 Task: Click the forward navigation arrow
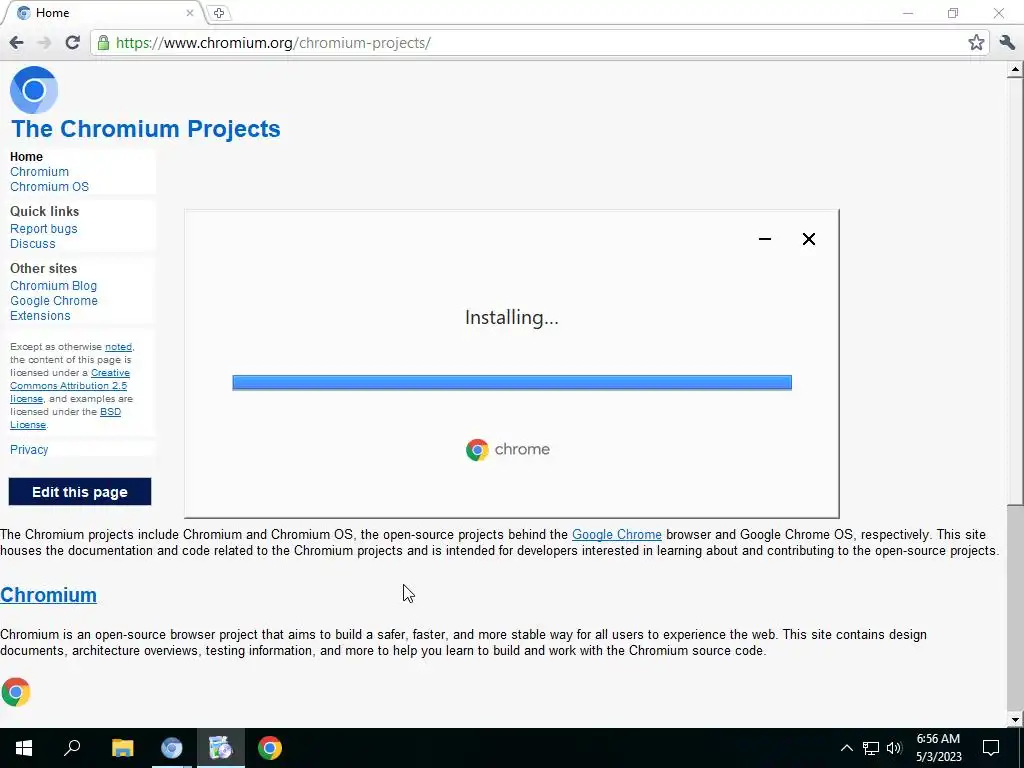click(44, 43)
